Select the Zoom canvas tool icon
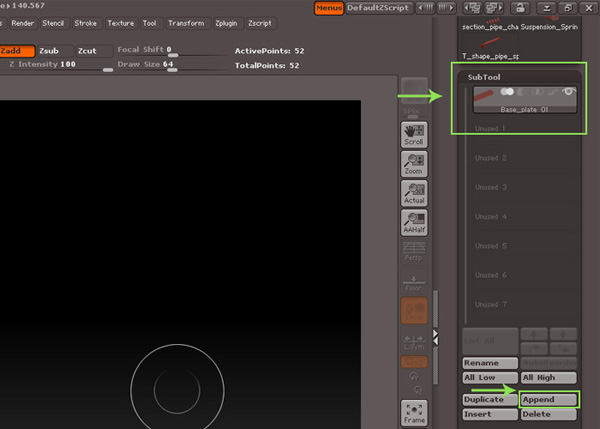This screenshot has height=429, width=600. click(x=413, y=165)
